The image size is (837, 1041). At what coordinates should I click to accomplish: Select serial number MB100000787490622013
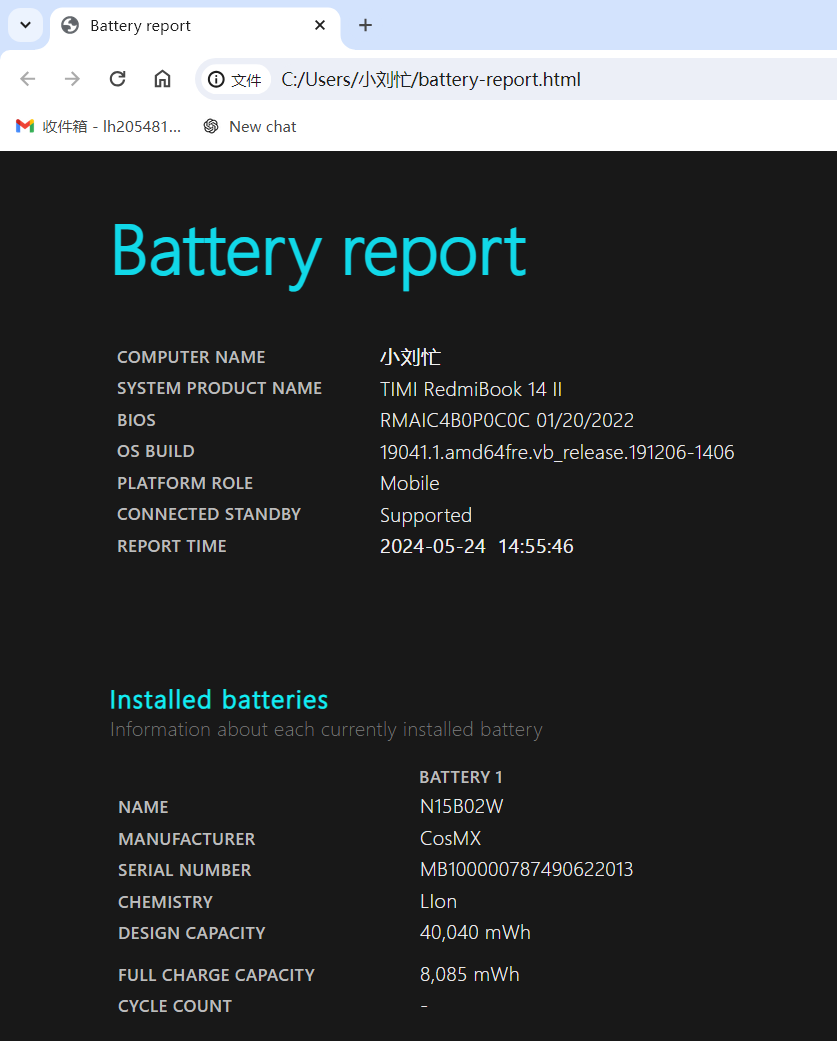tap(526, 870)
